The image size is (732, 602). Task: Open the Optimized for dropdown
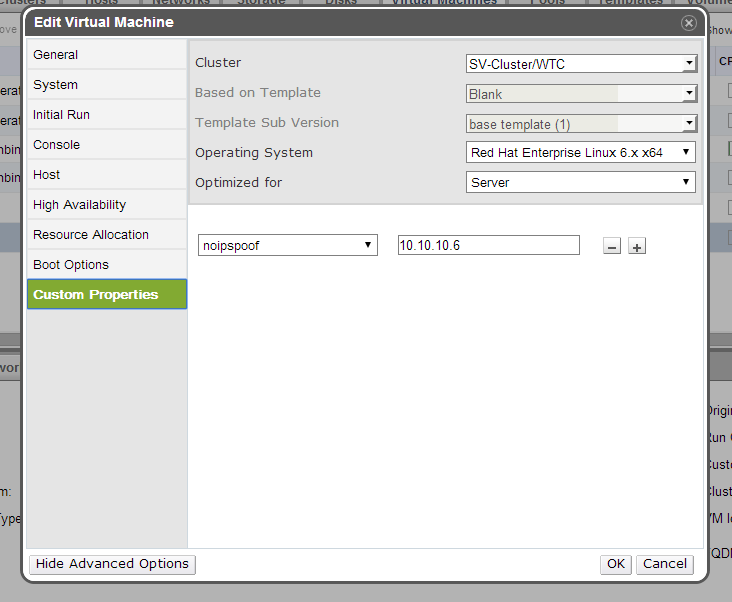tap(581, 183)
